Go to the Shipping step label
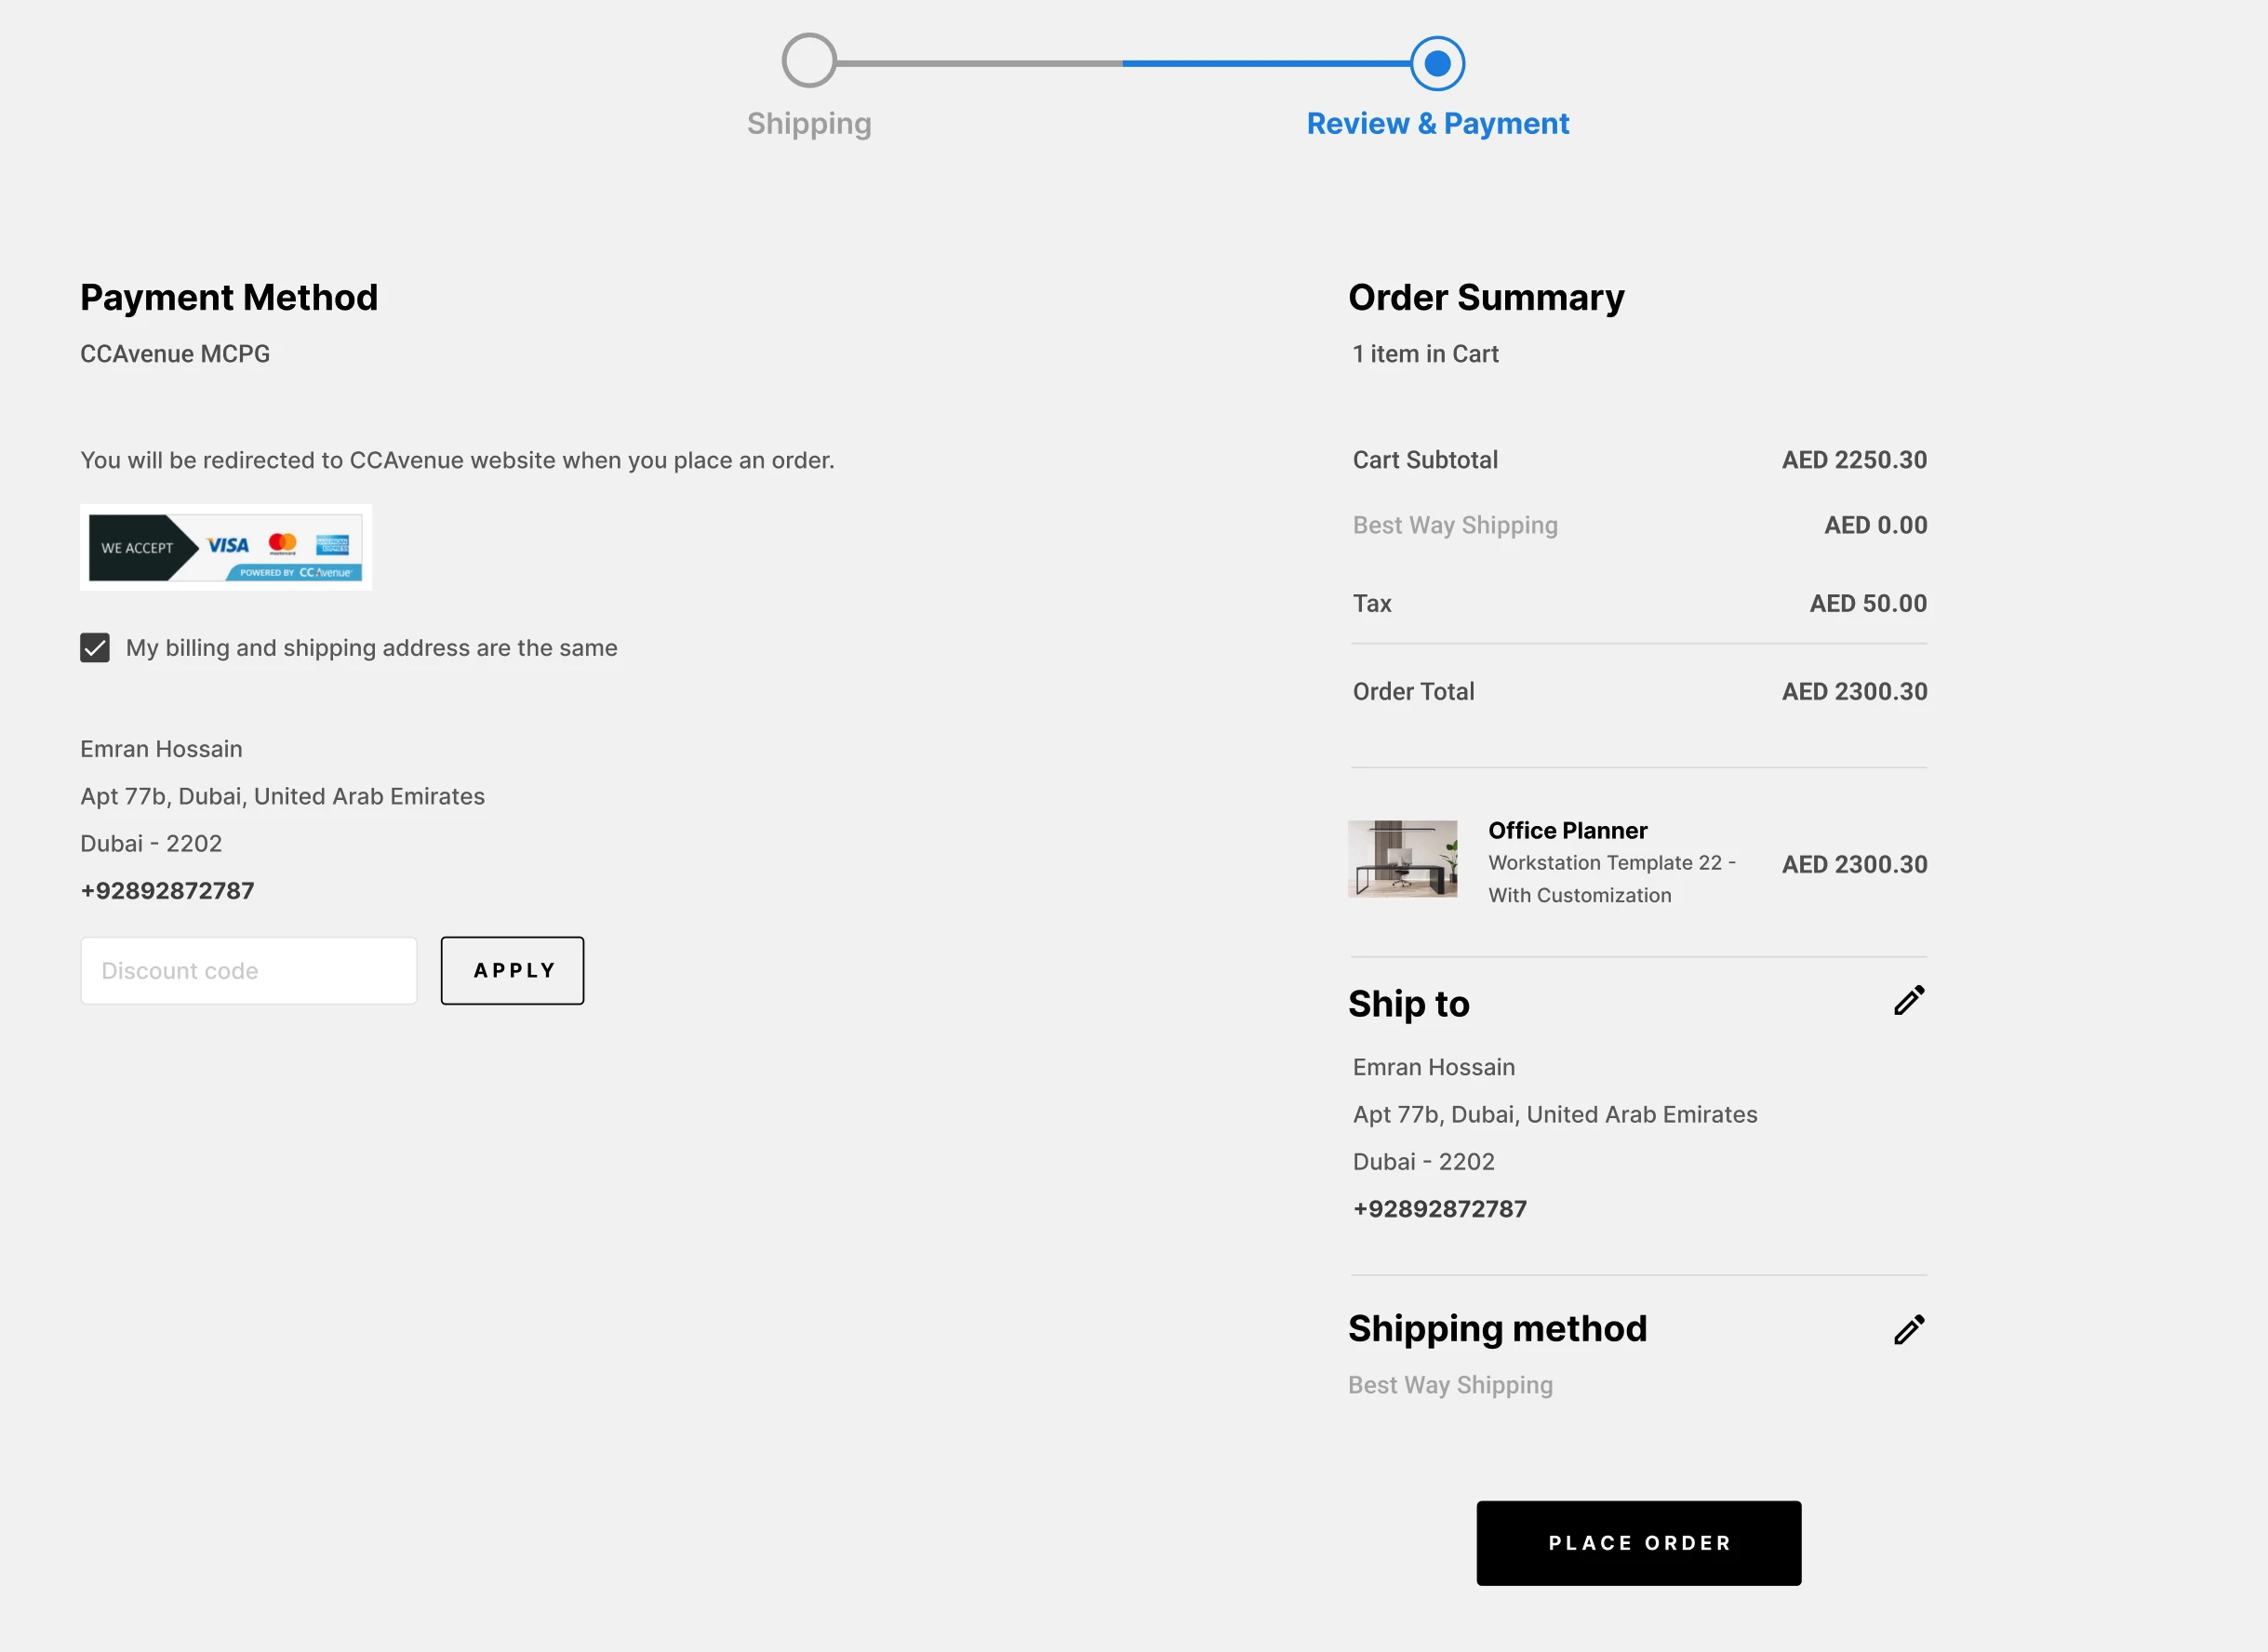Screen dimensions: 2268x1652 click(x=809, y=123)
